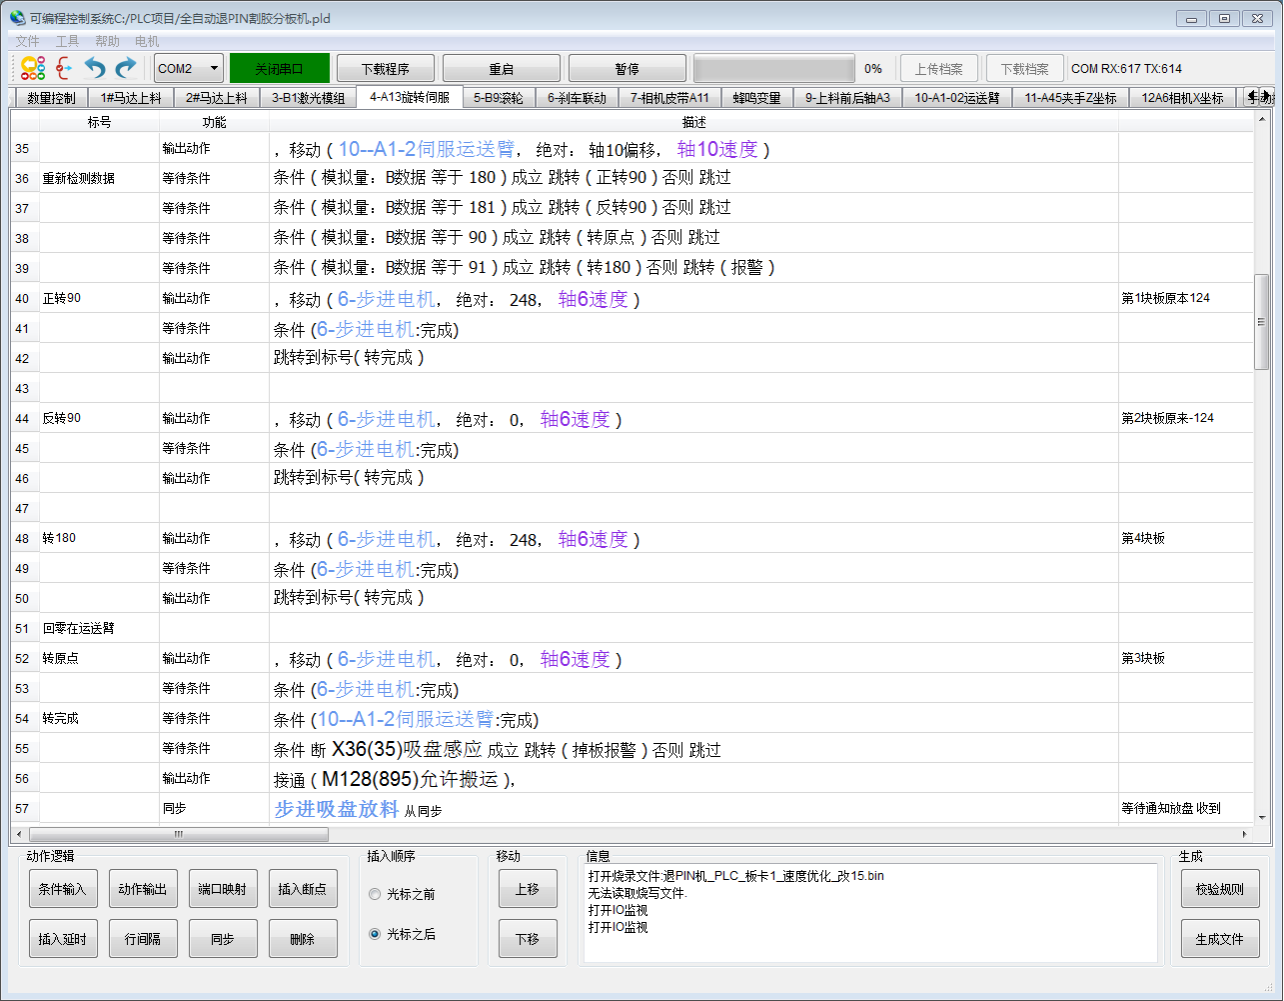
Task: Switch to the 3-B1激光模组 tab
Action: (x=308, y=98)
